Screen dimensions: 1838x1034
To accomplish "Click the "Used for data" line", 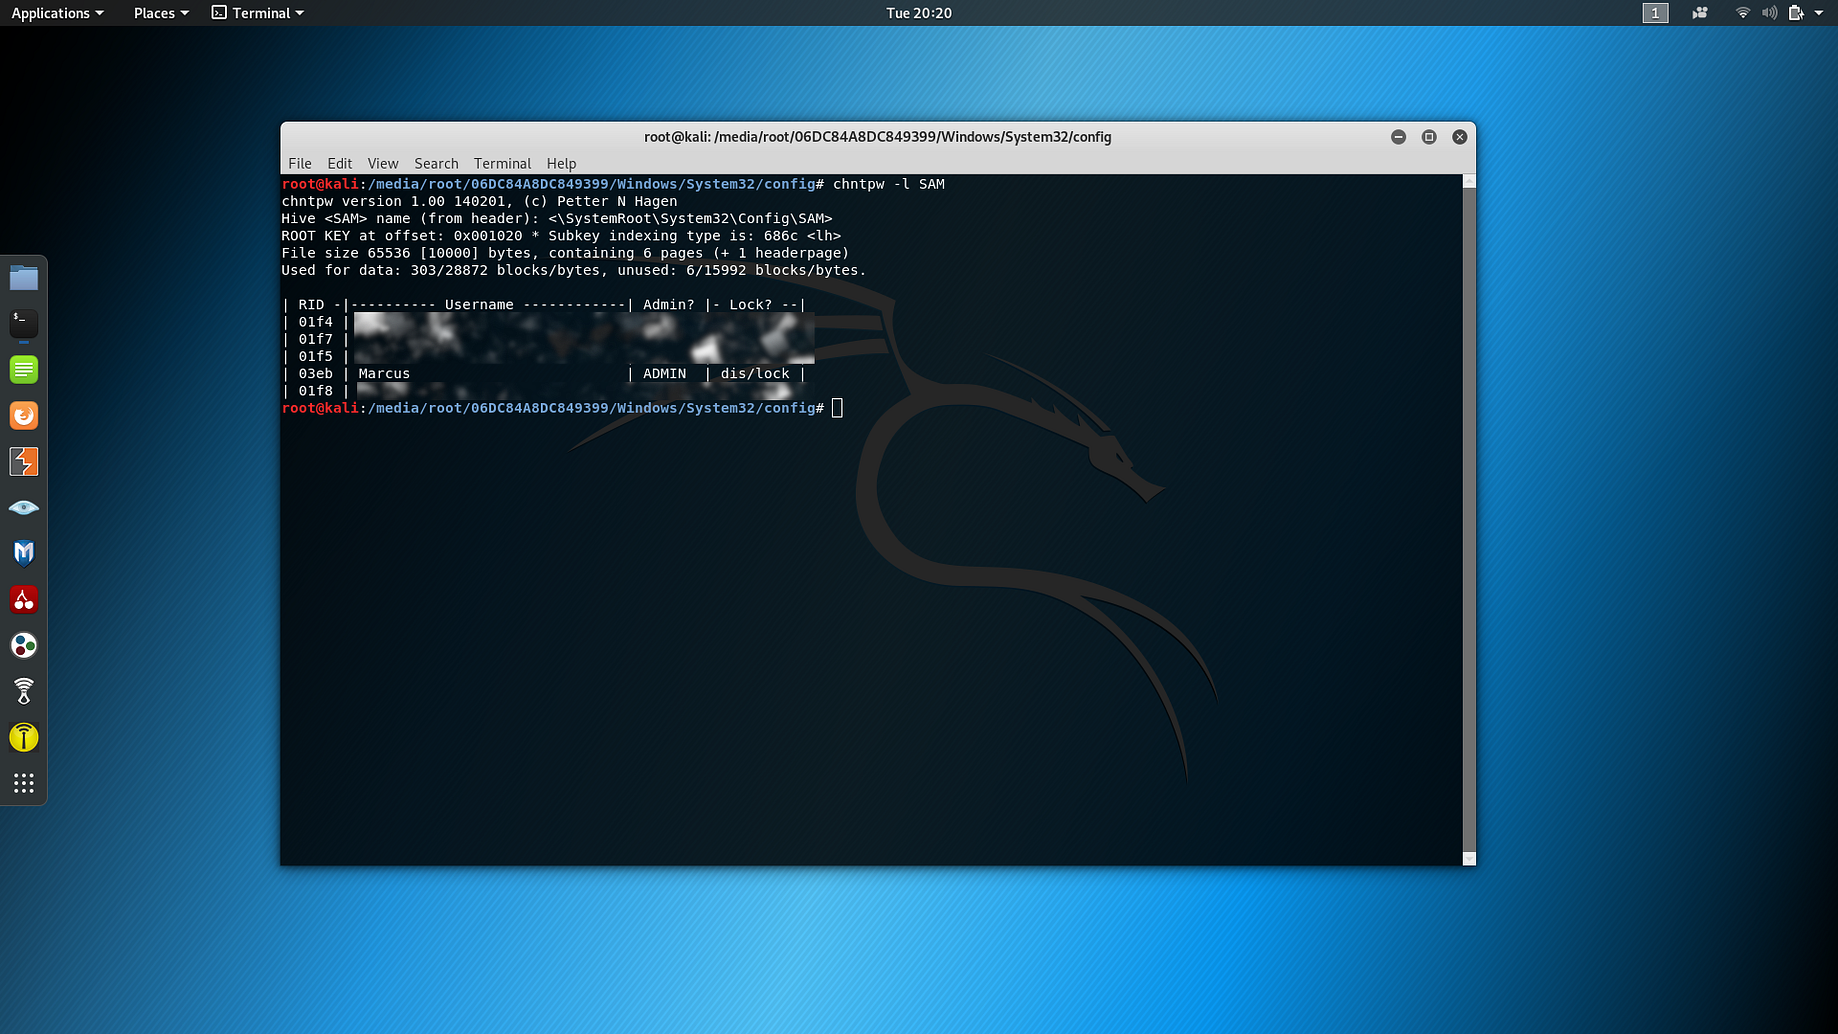I will click(x=574, y=270).
